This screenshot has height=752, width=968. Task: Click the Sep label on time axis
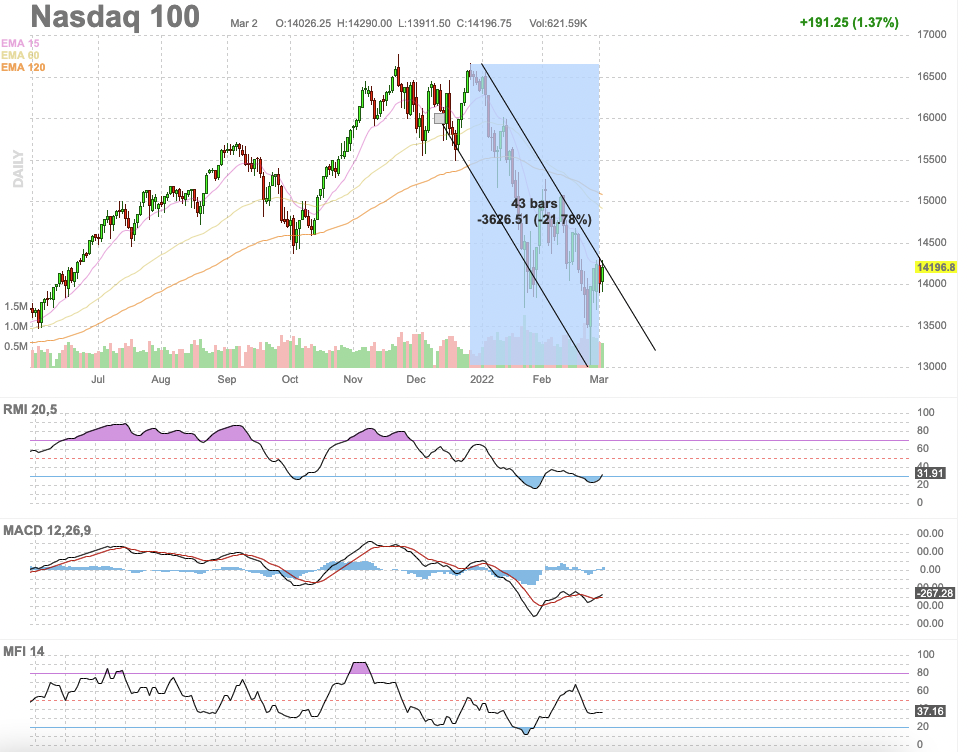(227, 379)
